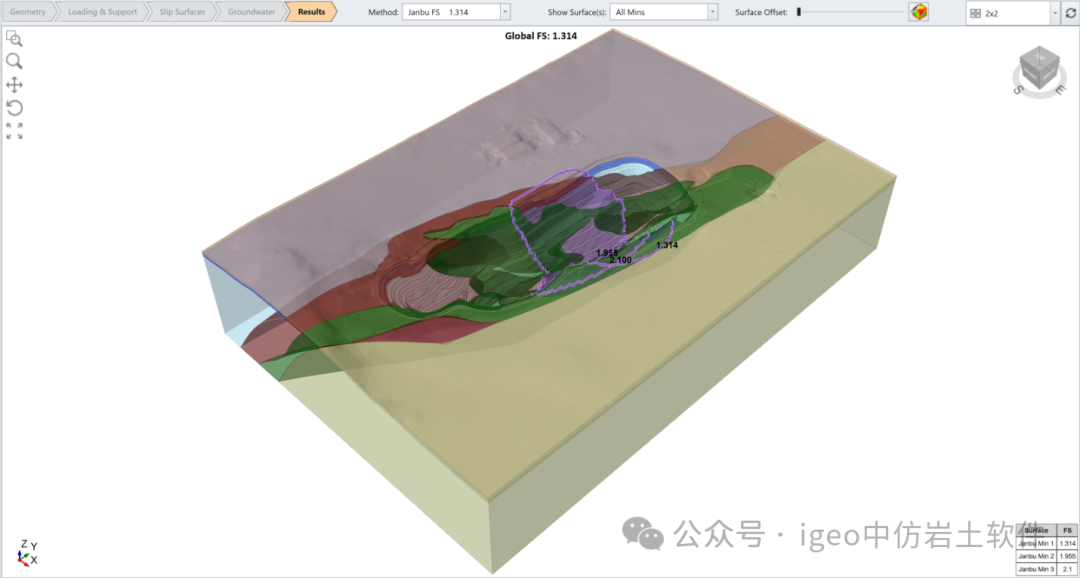This screenshot has width=1080, height=578.
Task: Go to the Slip Surfaces tab
Action: coord(183,12)
